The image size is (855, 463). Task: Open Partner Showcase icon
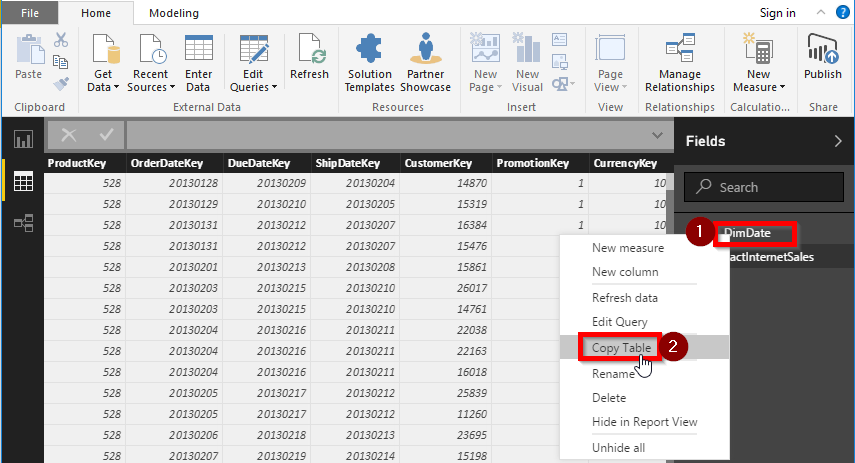pos(426,48)
